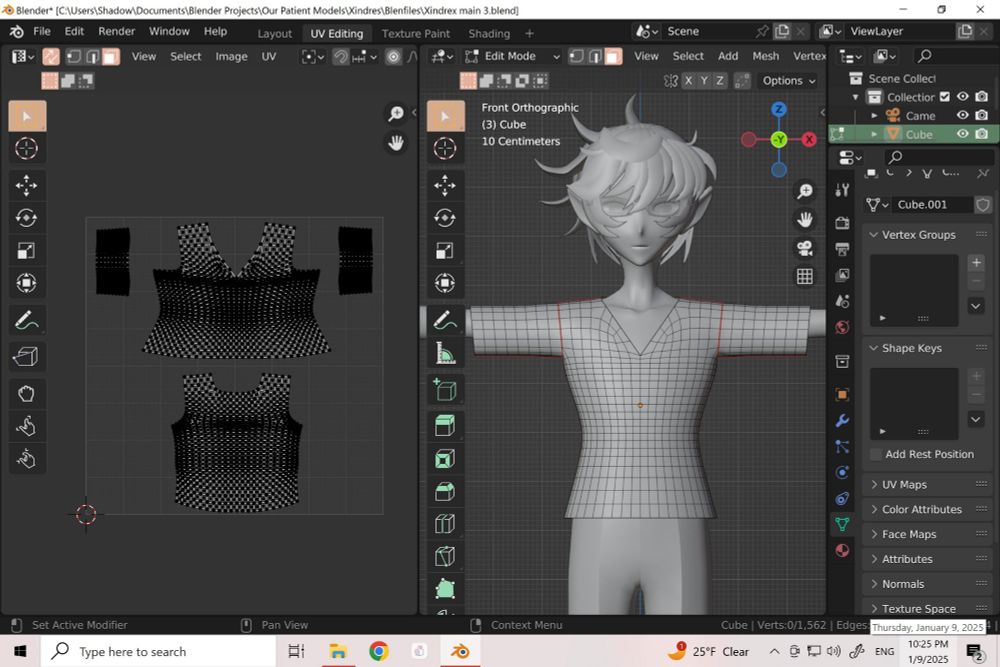The width and height of the screenshot is (1000, 667).
Task: Select the Rip Region tool in UV editor
Action: point(27,356)
